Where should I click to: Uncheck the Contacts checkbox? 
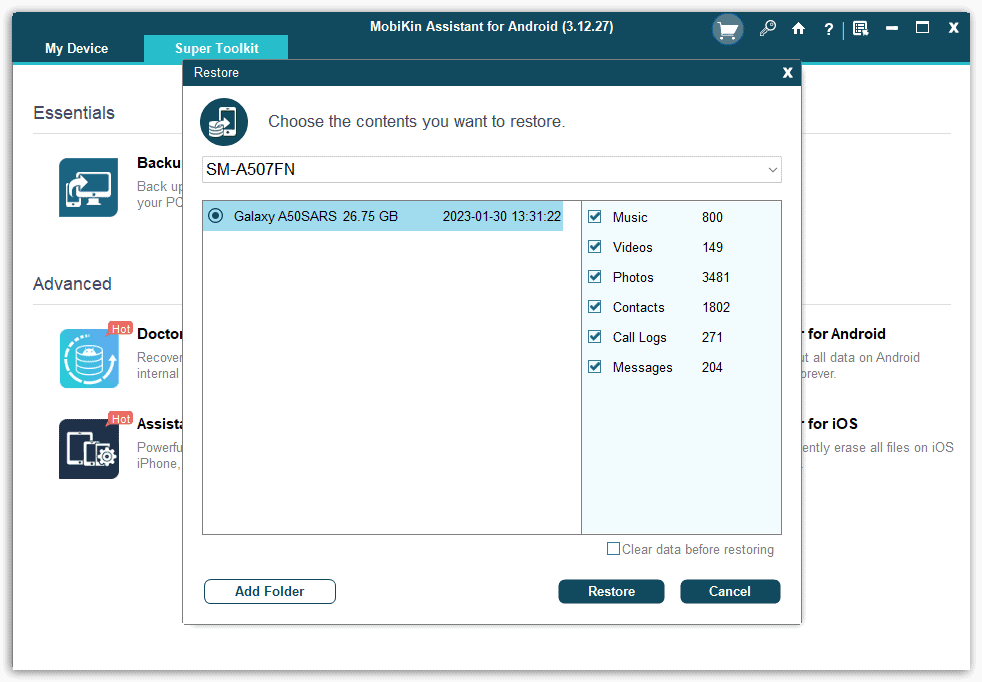[x=595, y=307]
